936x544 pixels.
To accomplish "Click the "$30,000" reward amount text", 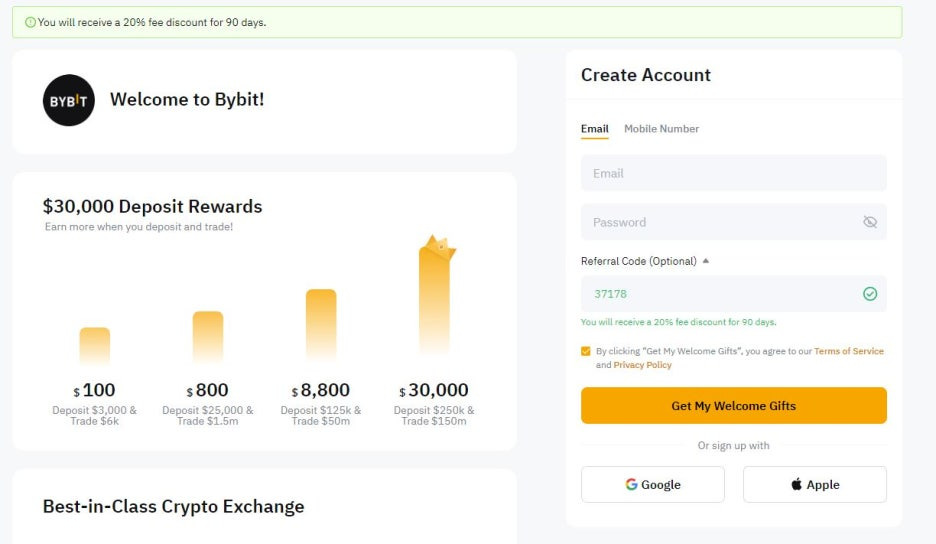I will coord(434,391).
